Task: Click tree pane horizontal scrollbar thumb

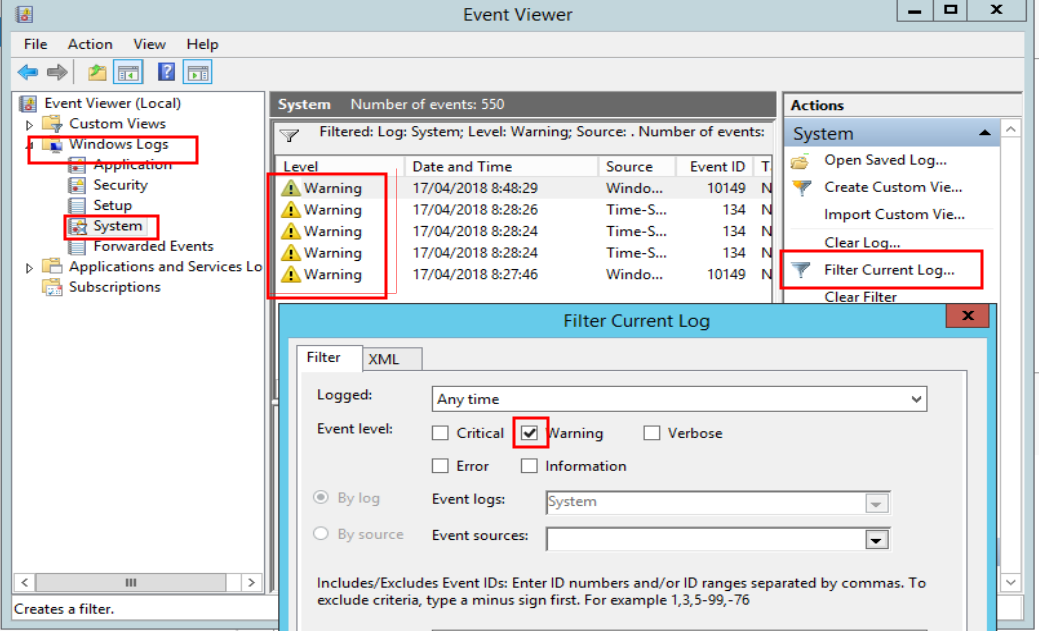Action: pos(131,583)
